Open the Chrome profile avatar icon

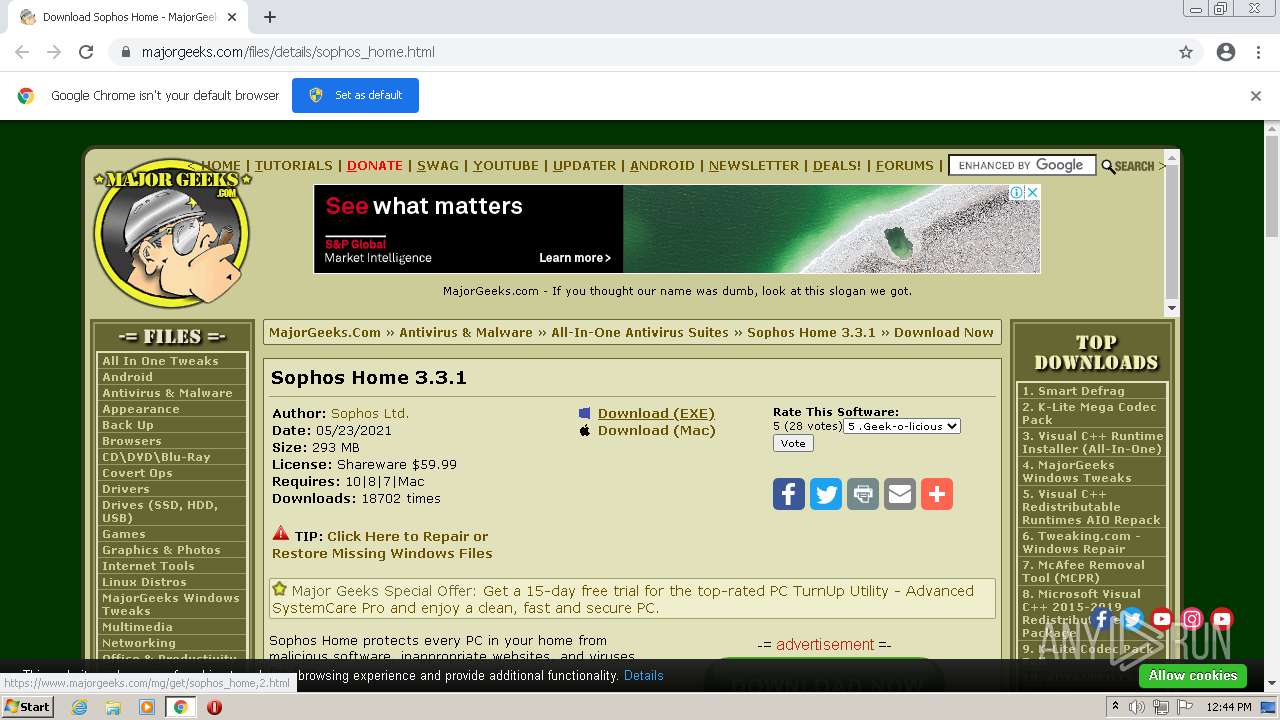(x=1226, y=52)
